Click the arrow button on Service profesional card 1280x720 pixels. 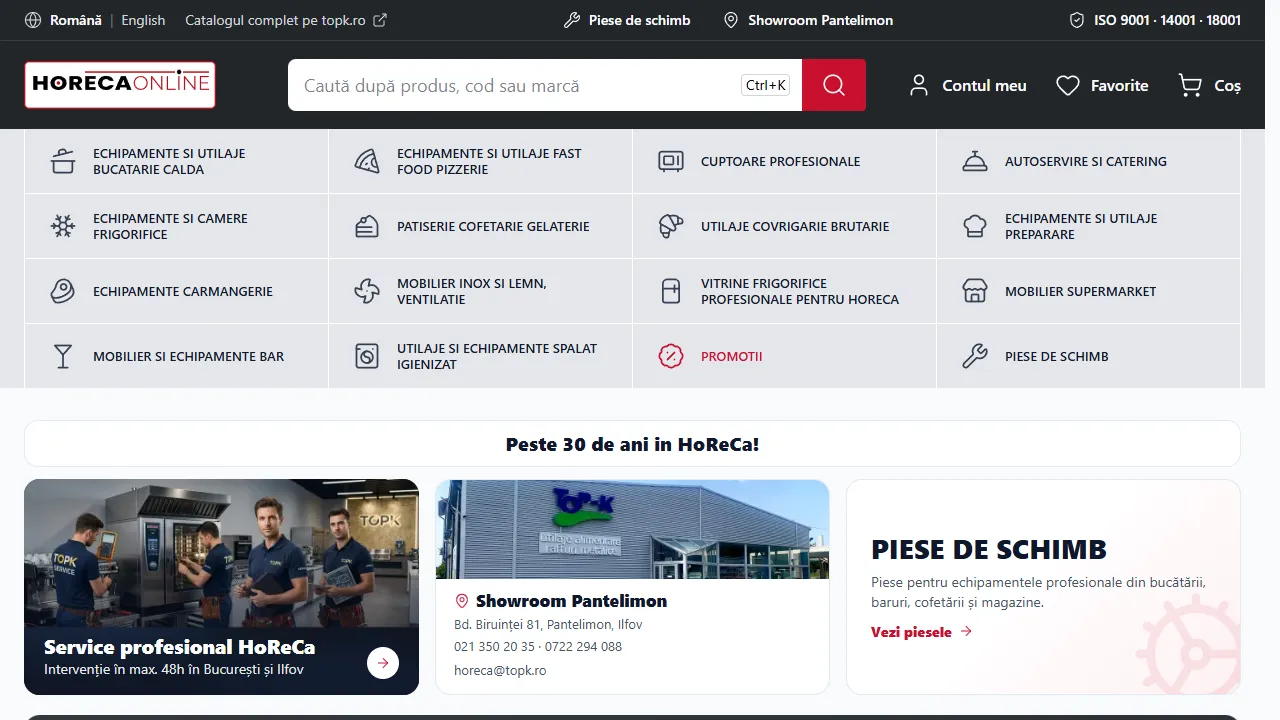383,662
